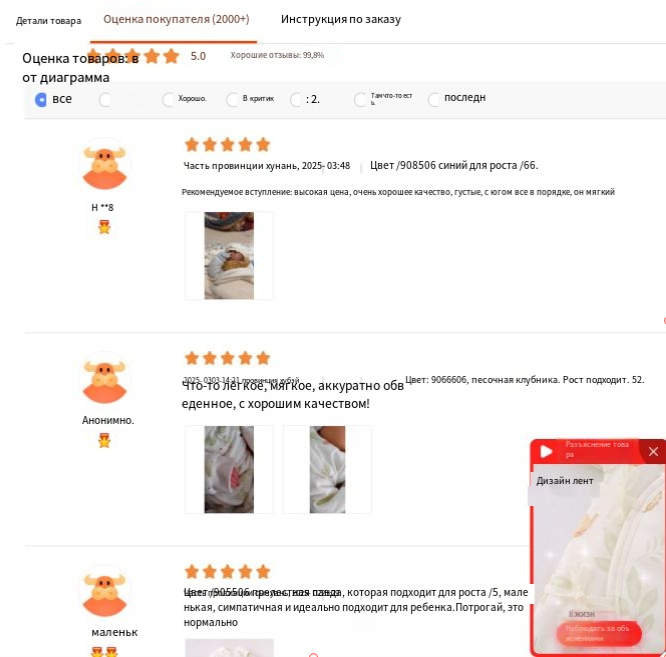Click the five-star rating of first review
666x657 pixels.
click(228, 144)
